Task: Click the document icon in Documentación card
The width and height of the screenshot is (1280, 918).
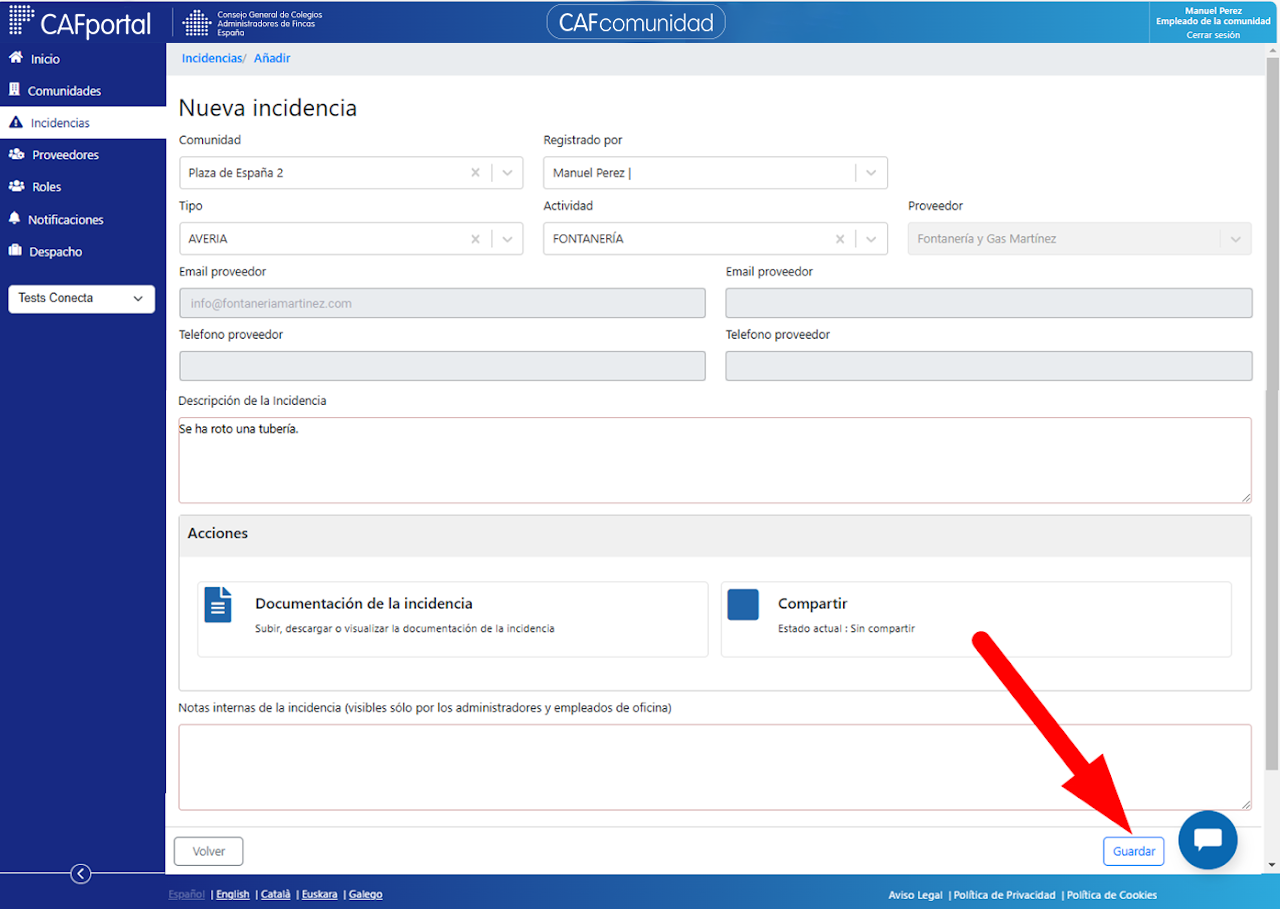Action: pos(218,605)
